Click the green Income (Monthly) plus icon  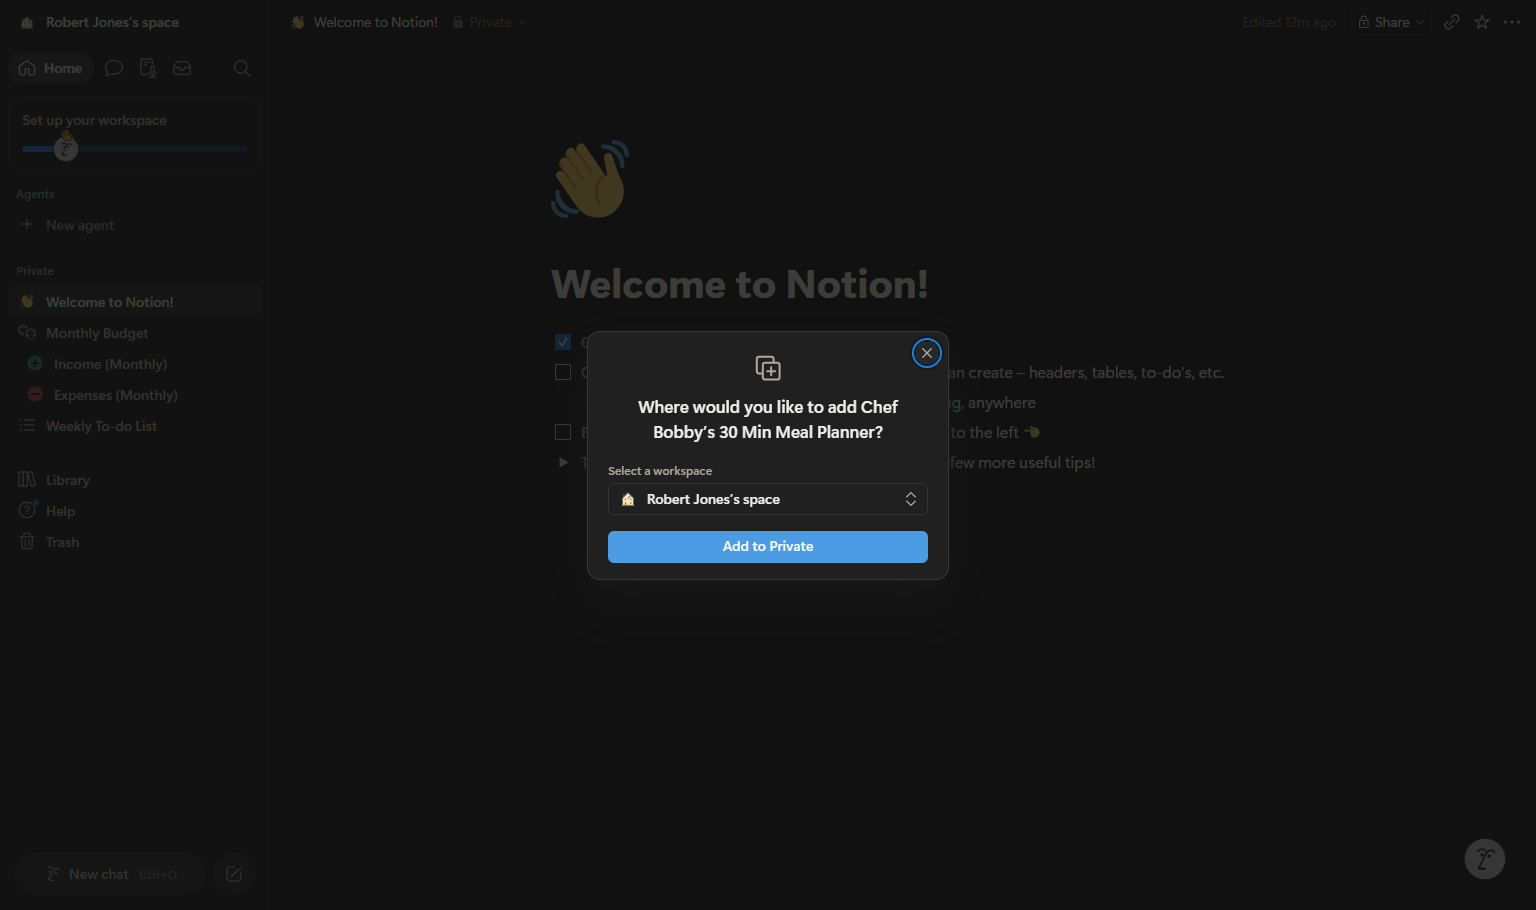(x=35, y=364)
